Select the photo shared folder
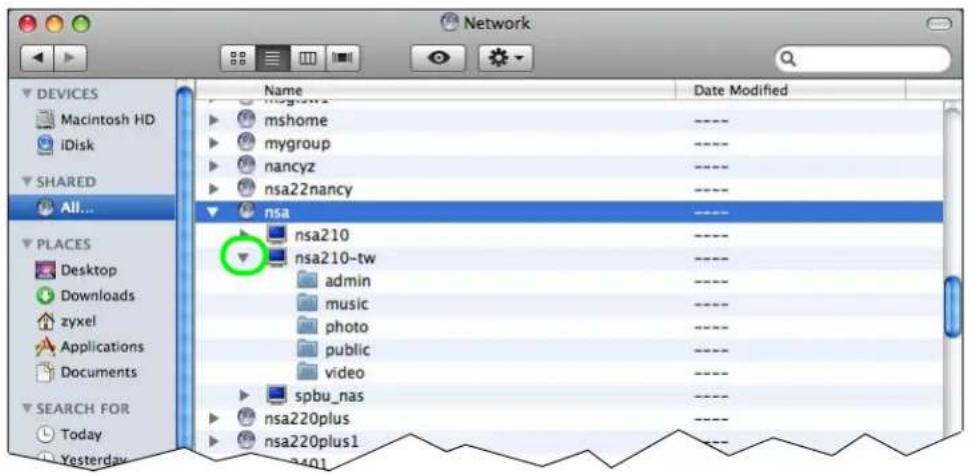The width and height of the screenshot is (970, 476). (x=307, y=326)
